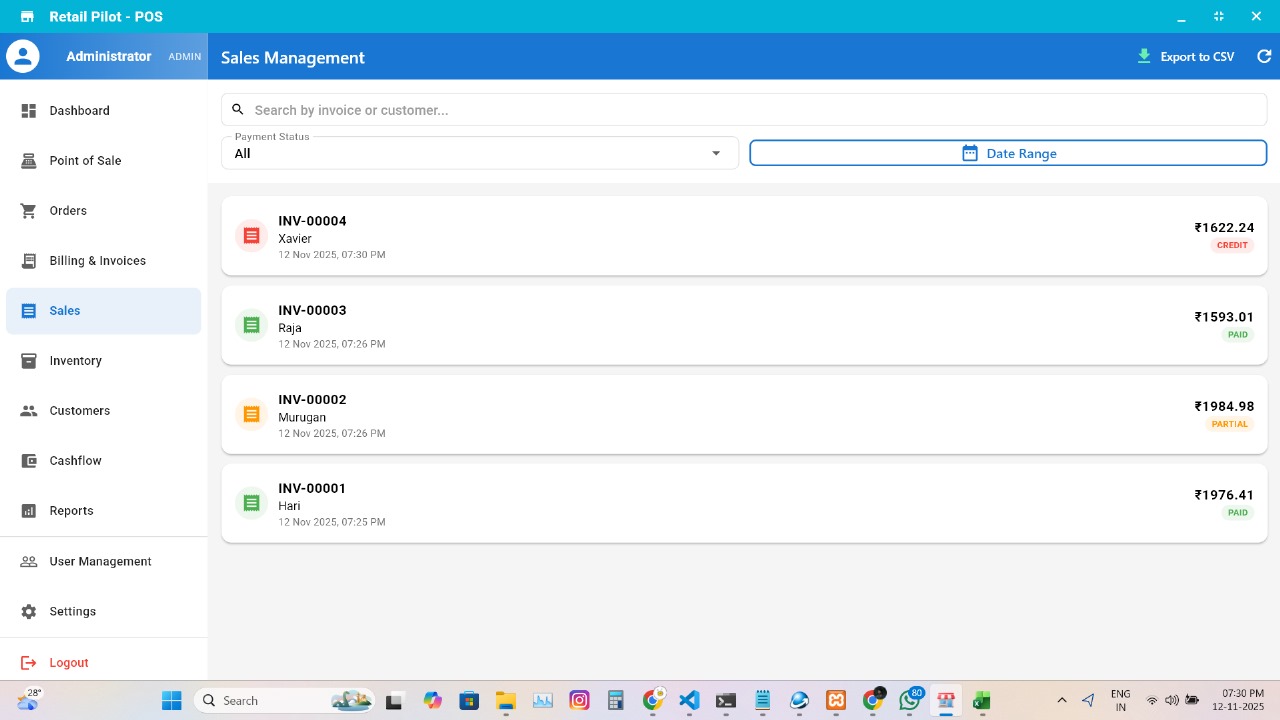Open the Payment Status dropdown
This screenshot has height=720, width=1280.
pyautogui.click(x=479, y=153)
